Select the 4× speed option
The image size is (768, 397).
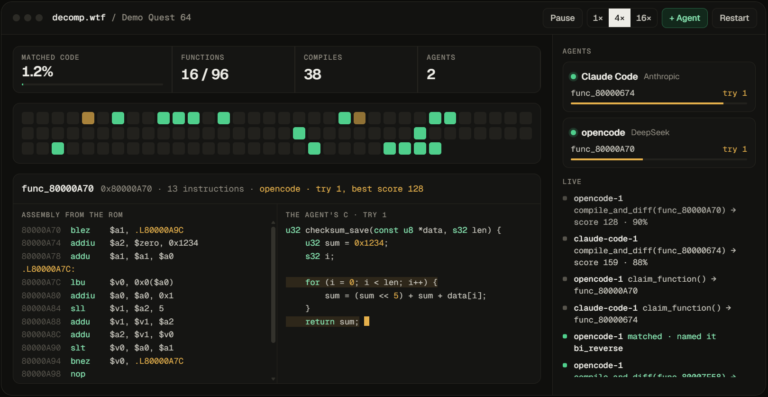(x=619, y=18)
